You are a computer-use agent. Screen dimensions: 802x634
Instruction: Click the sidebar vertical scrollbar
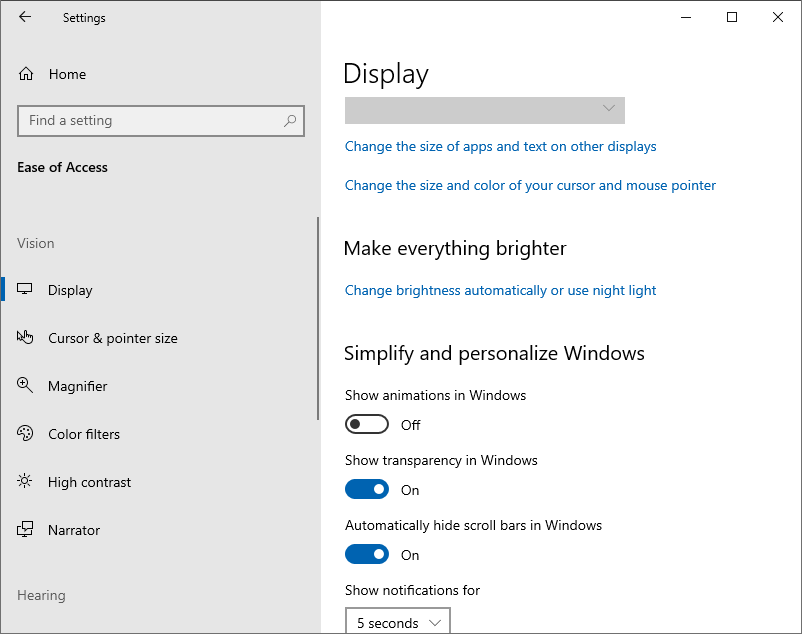point(318,319)
